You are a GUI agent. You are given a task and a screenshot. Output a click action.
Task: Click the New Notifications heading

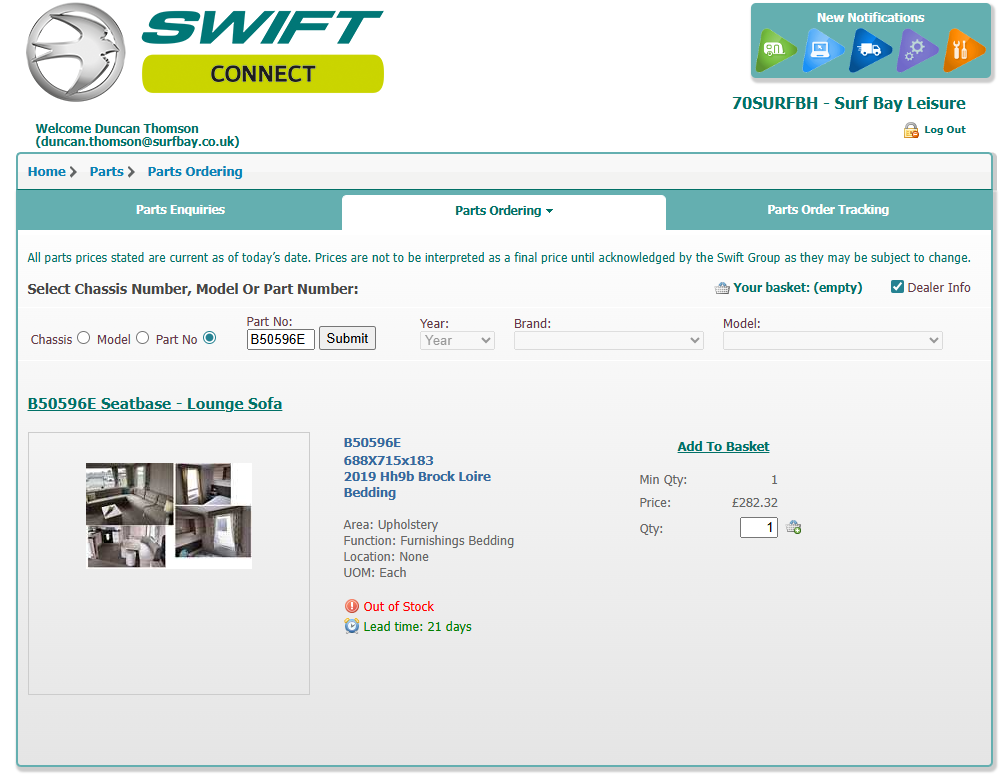pos(871,18)
